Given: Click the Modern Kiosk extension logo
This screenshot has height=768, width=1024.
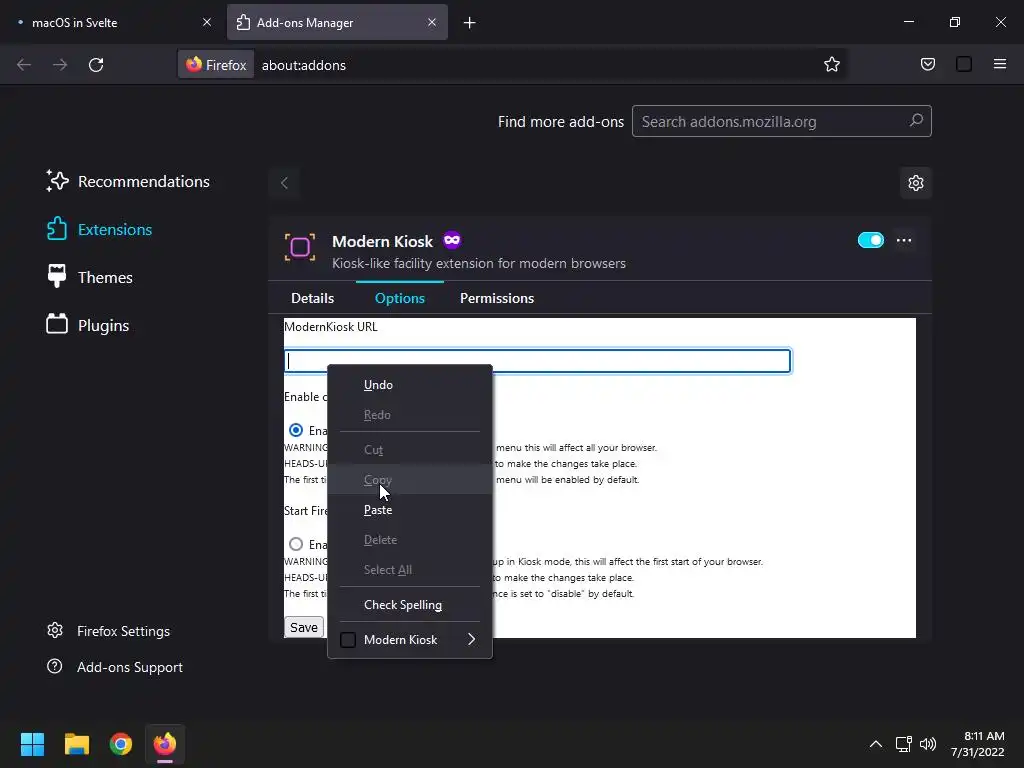Looking at the screenshot, I should click(x=300, y=248).
